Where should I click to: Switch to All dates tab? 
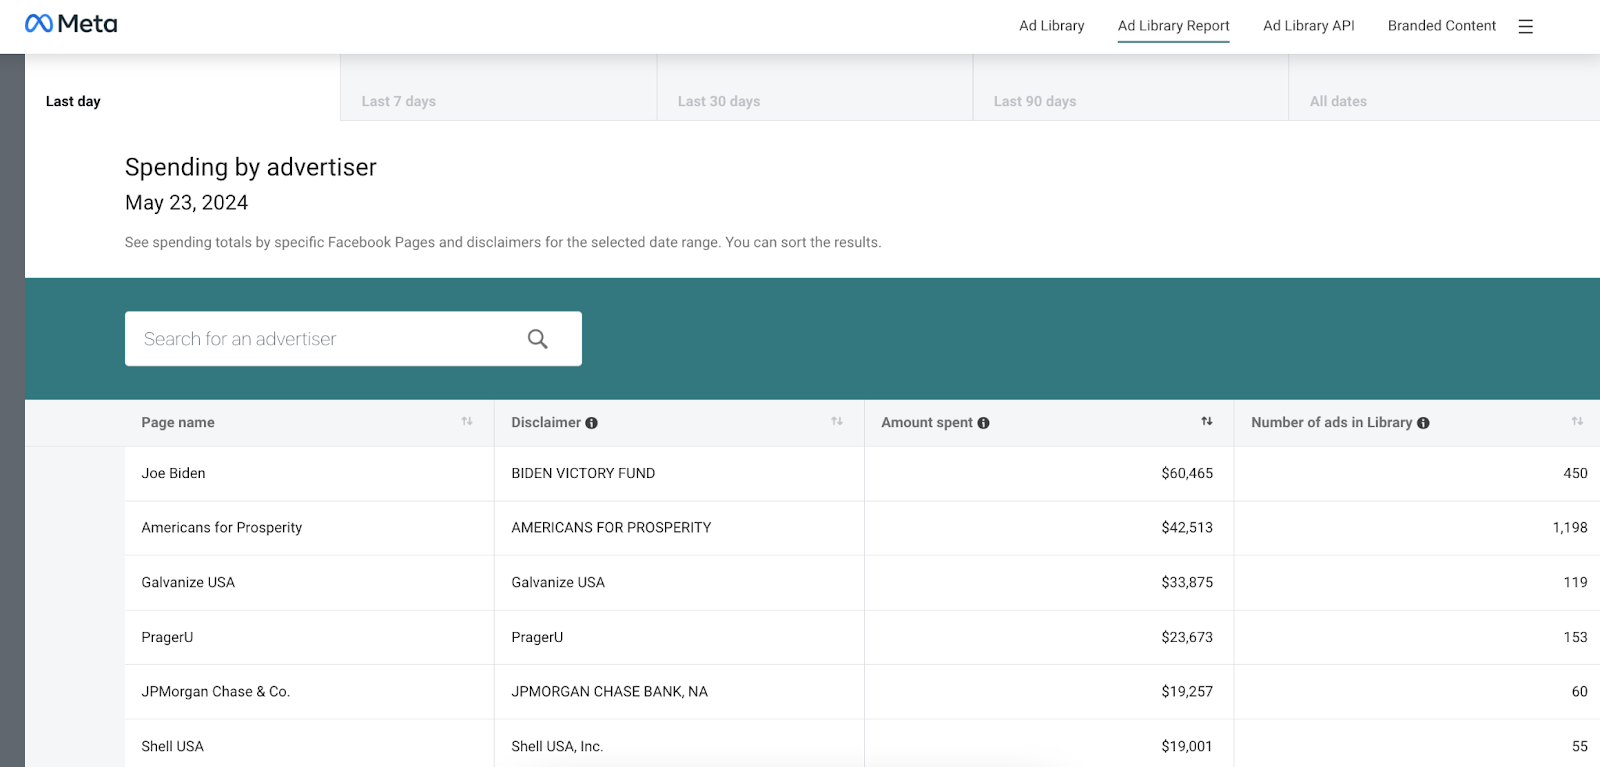click(x=1445, y=88)
